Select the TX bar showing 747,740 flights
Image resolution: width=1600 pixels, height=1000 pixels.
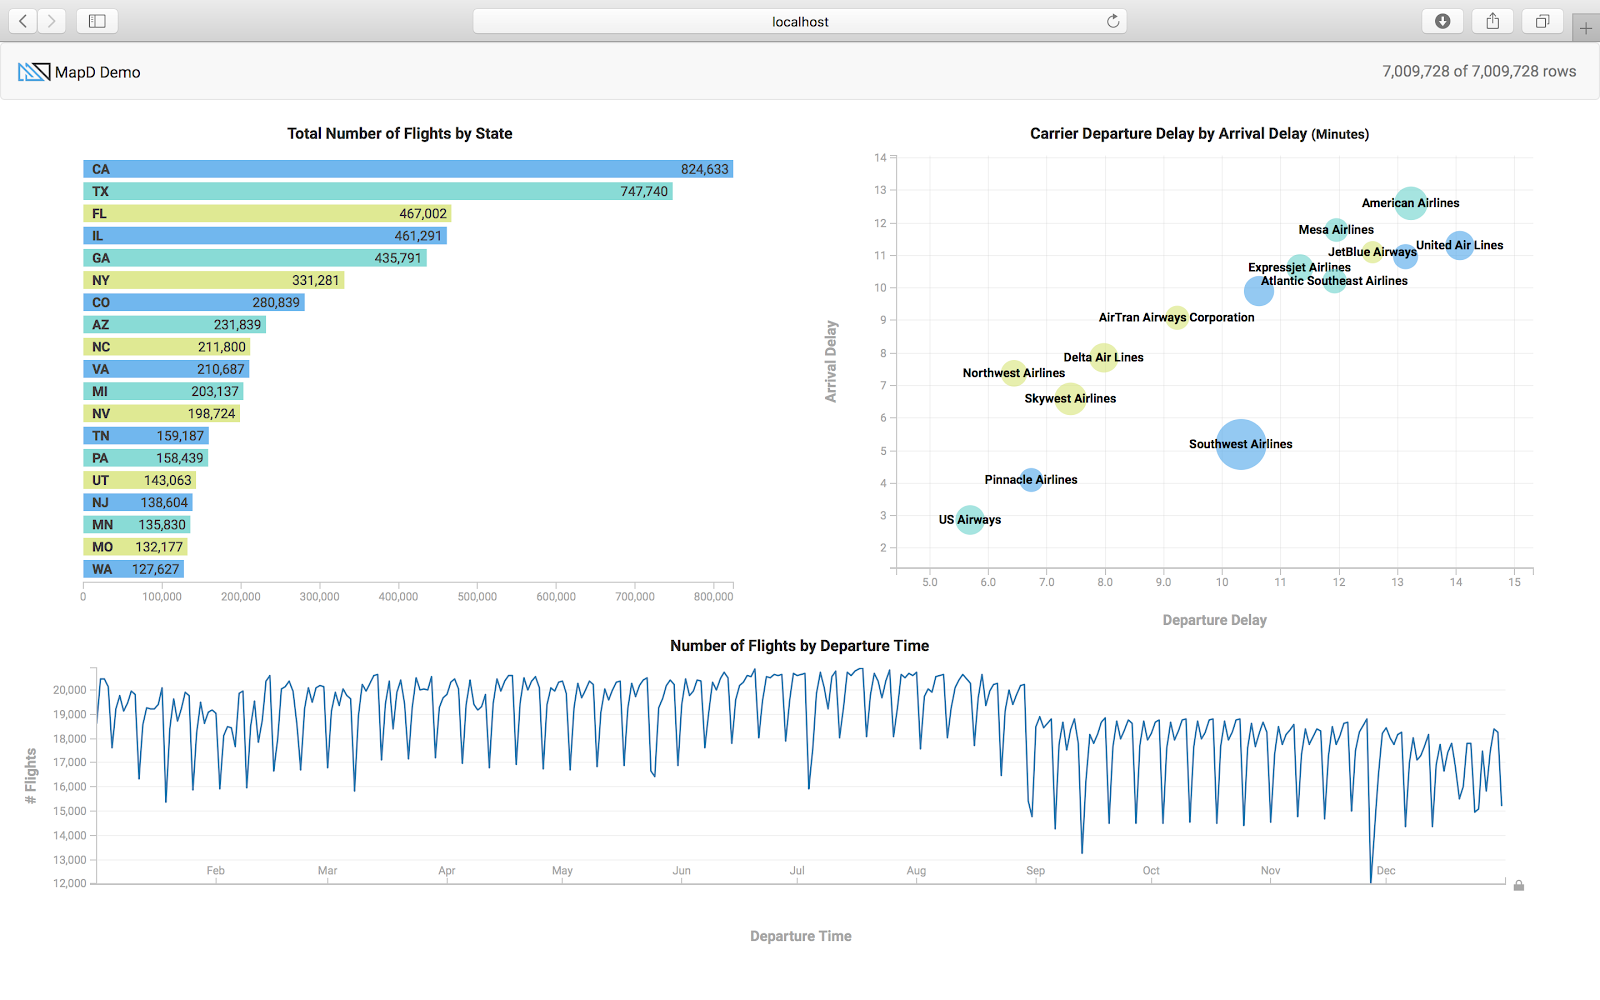point(378,191)
